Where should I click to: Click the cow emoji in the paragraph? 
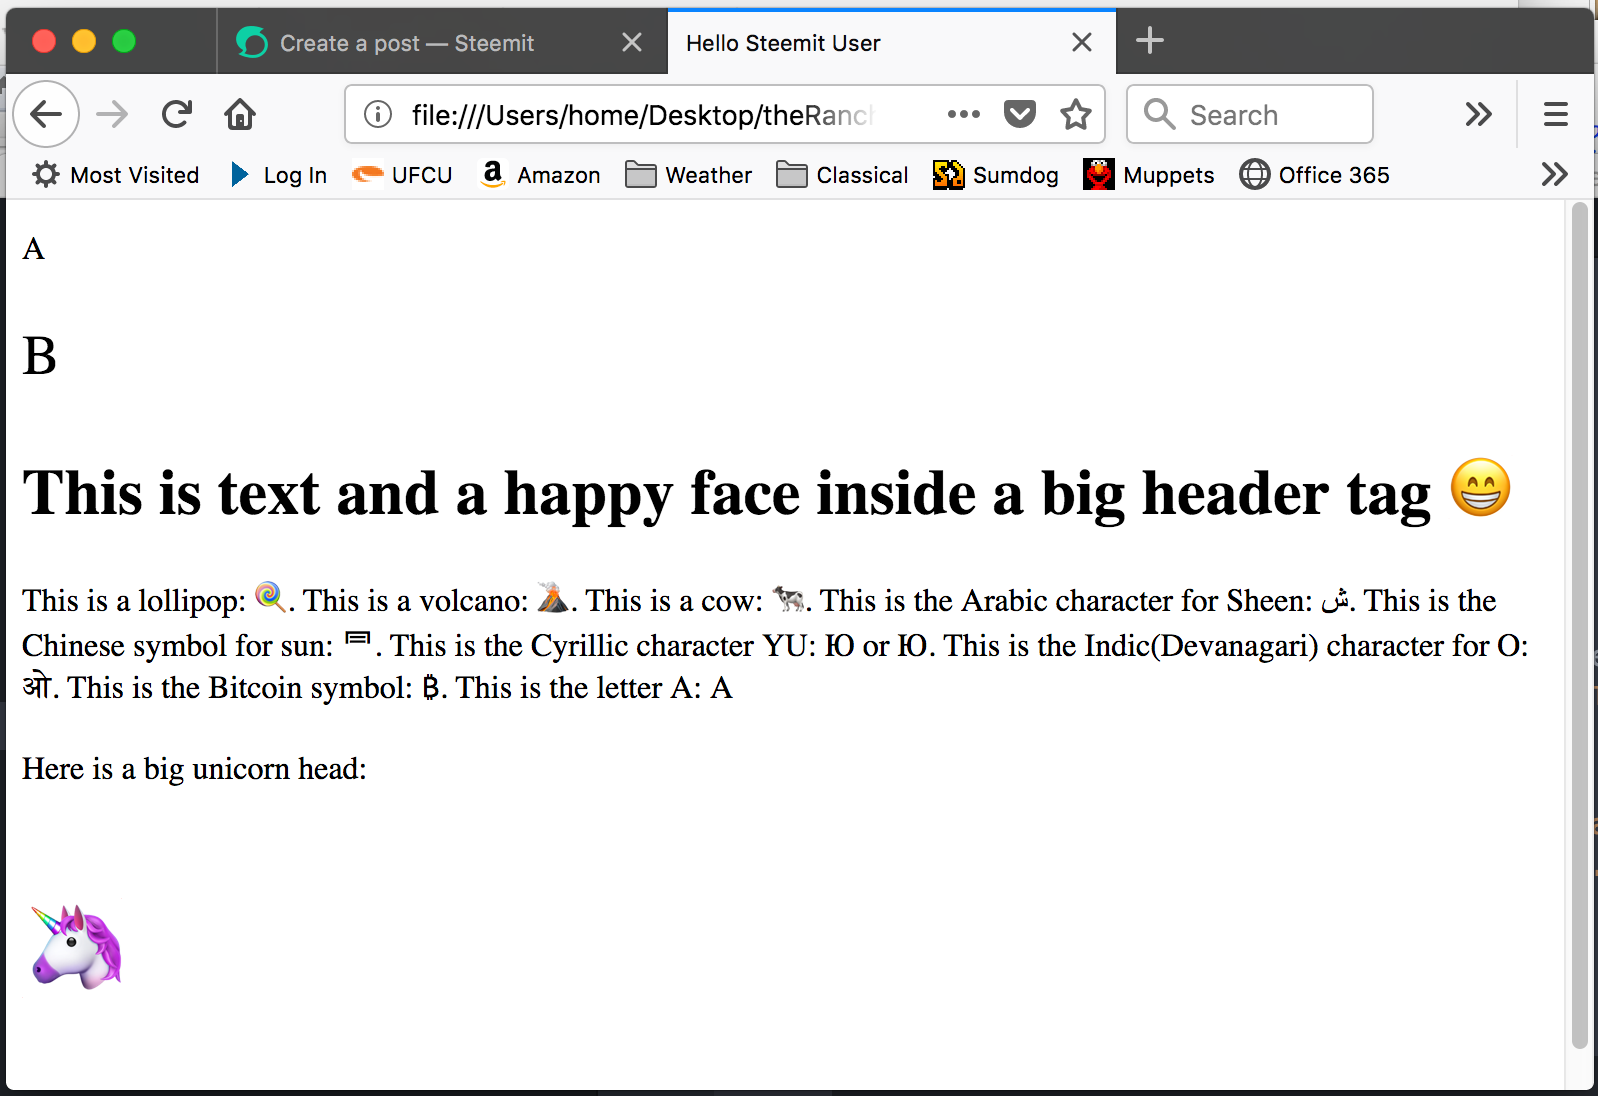[789, 598]
